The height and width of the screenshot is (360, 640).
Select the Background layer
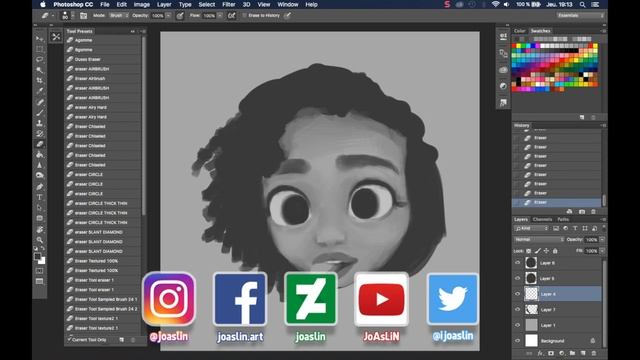pos(558,340)
